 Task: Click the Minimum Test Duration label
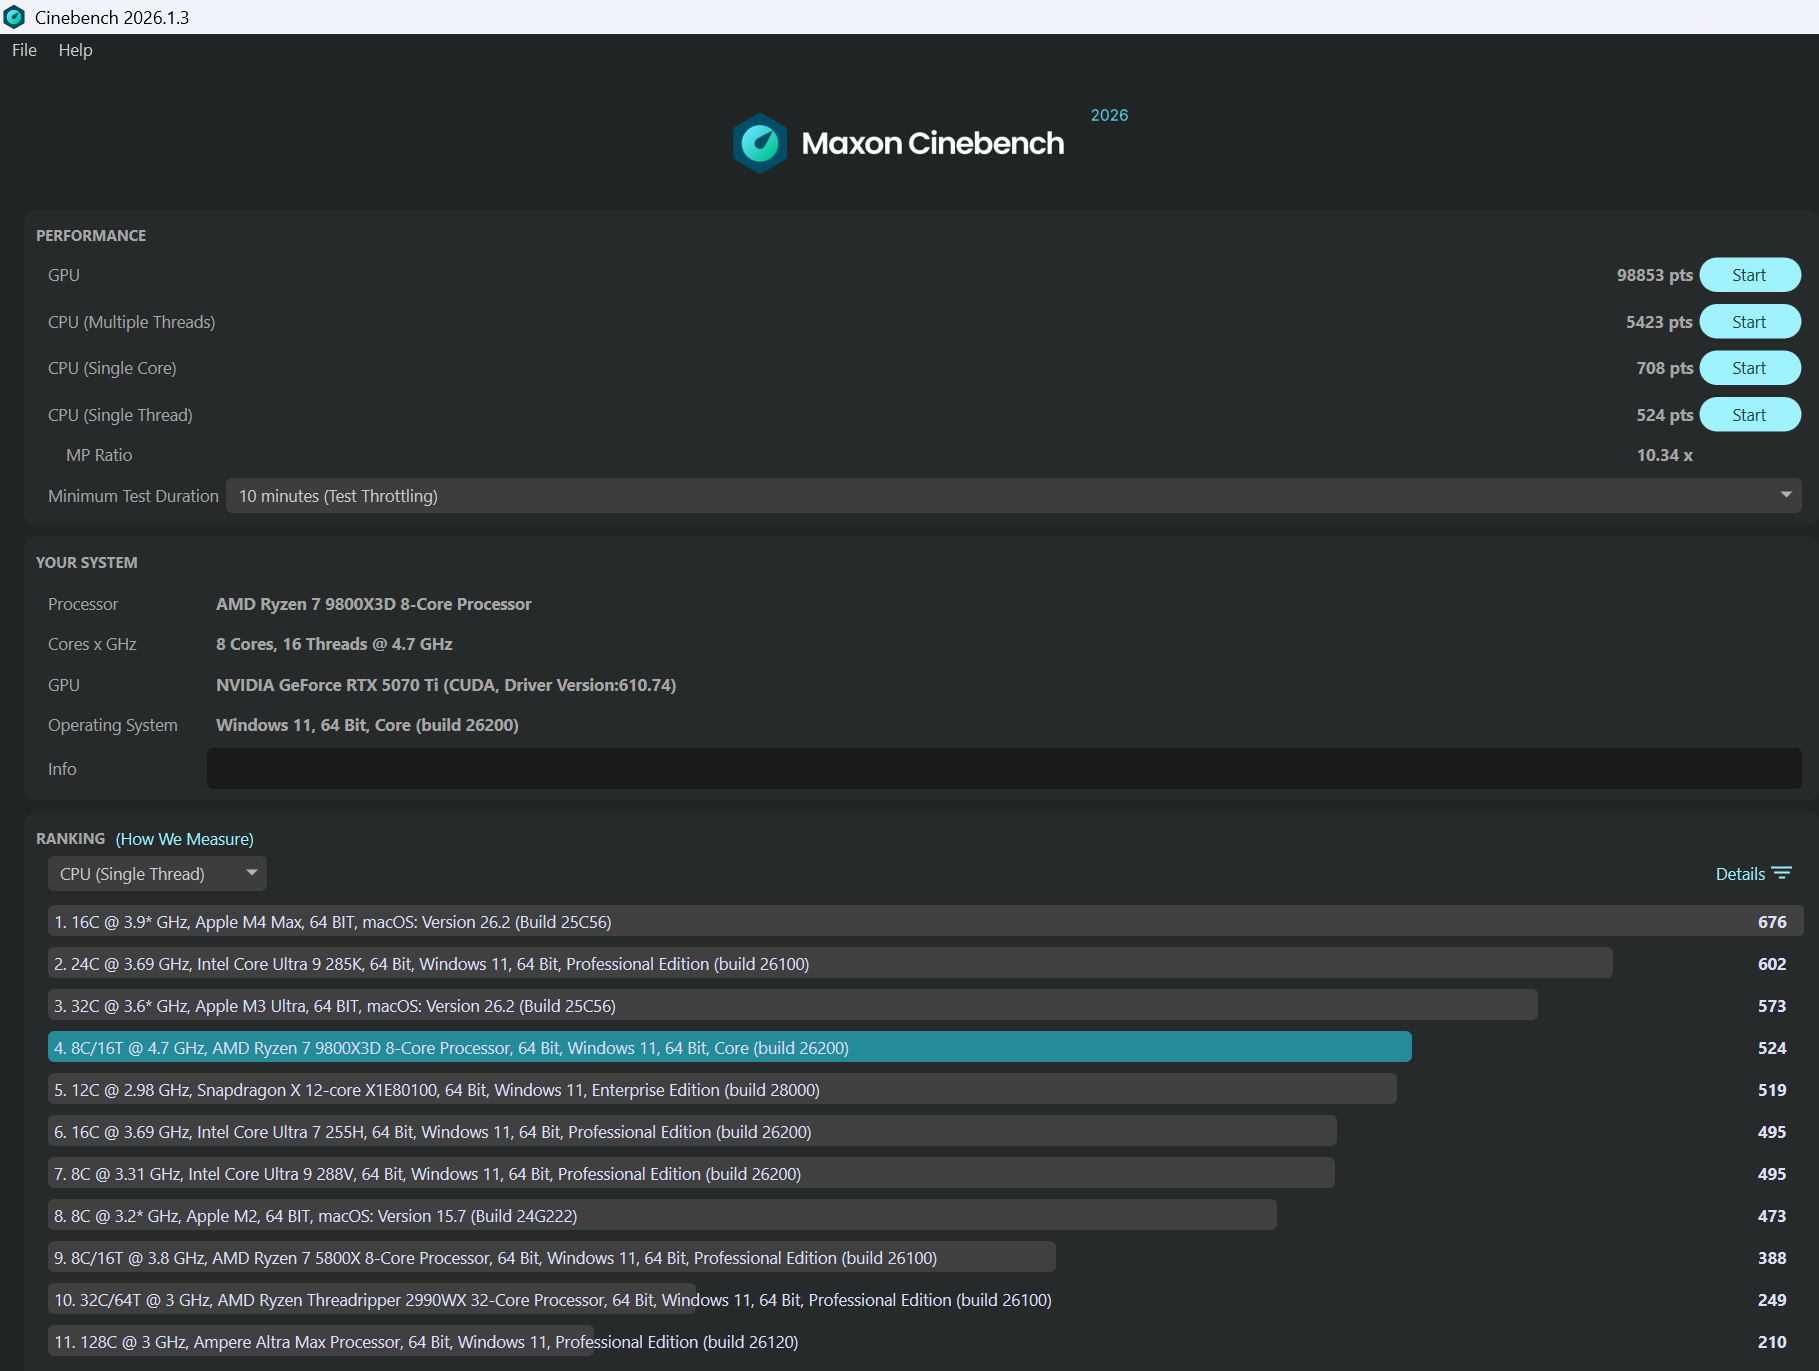point(133,496)
